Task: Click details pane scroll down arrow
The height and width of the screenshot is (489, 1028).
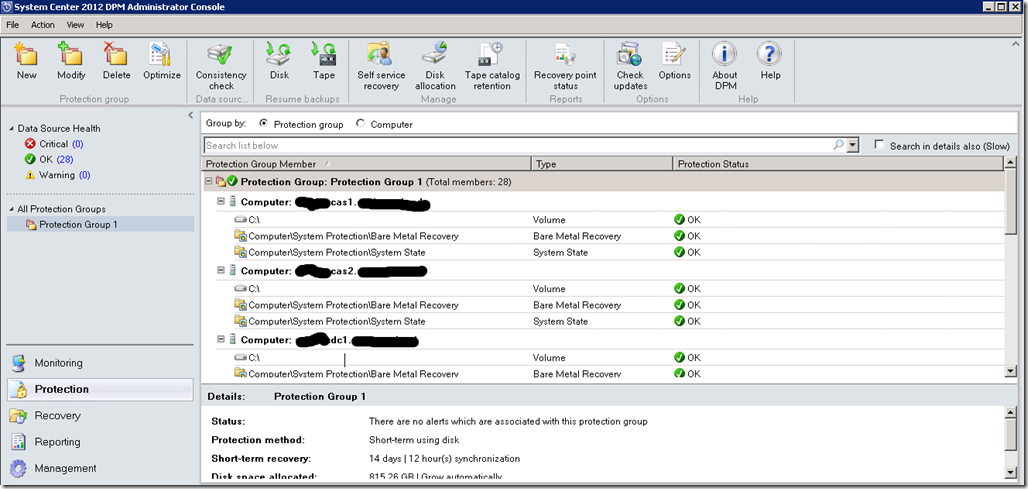Action: [x=1010, y=472]
